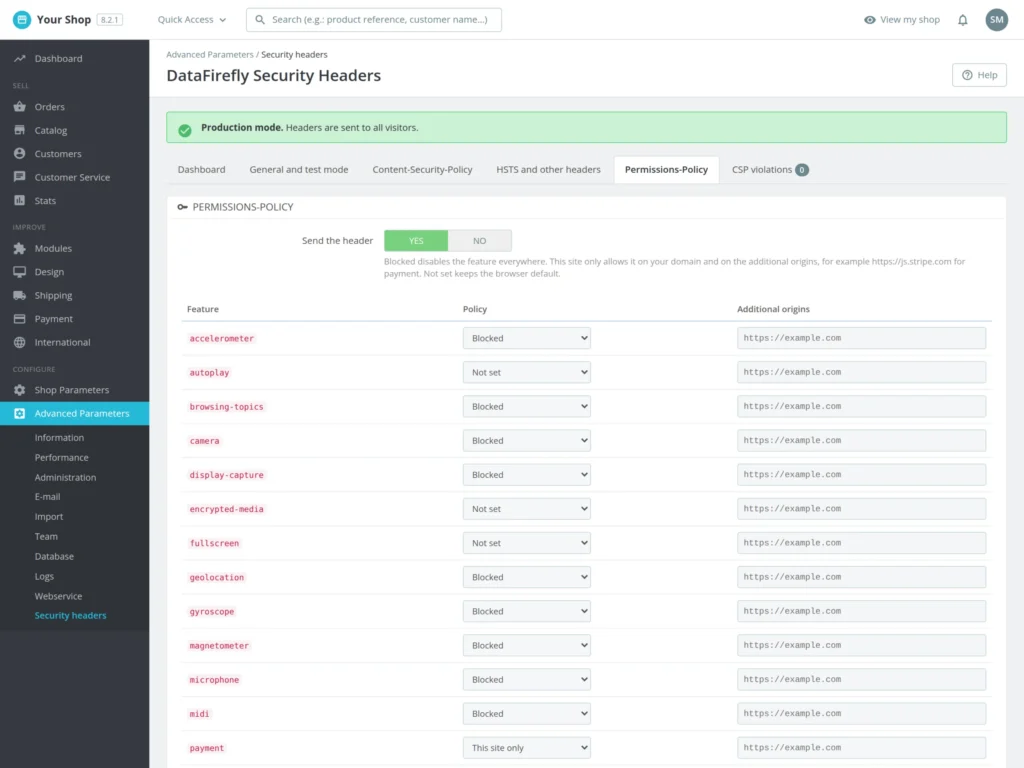Click the 8.2.1 version badge
The width and height of the screenshot is (1024, 768).
tap(109, 20)
